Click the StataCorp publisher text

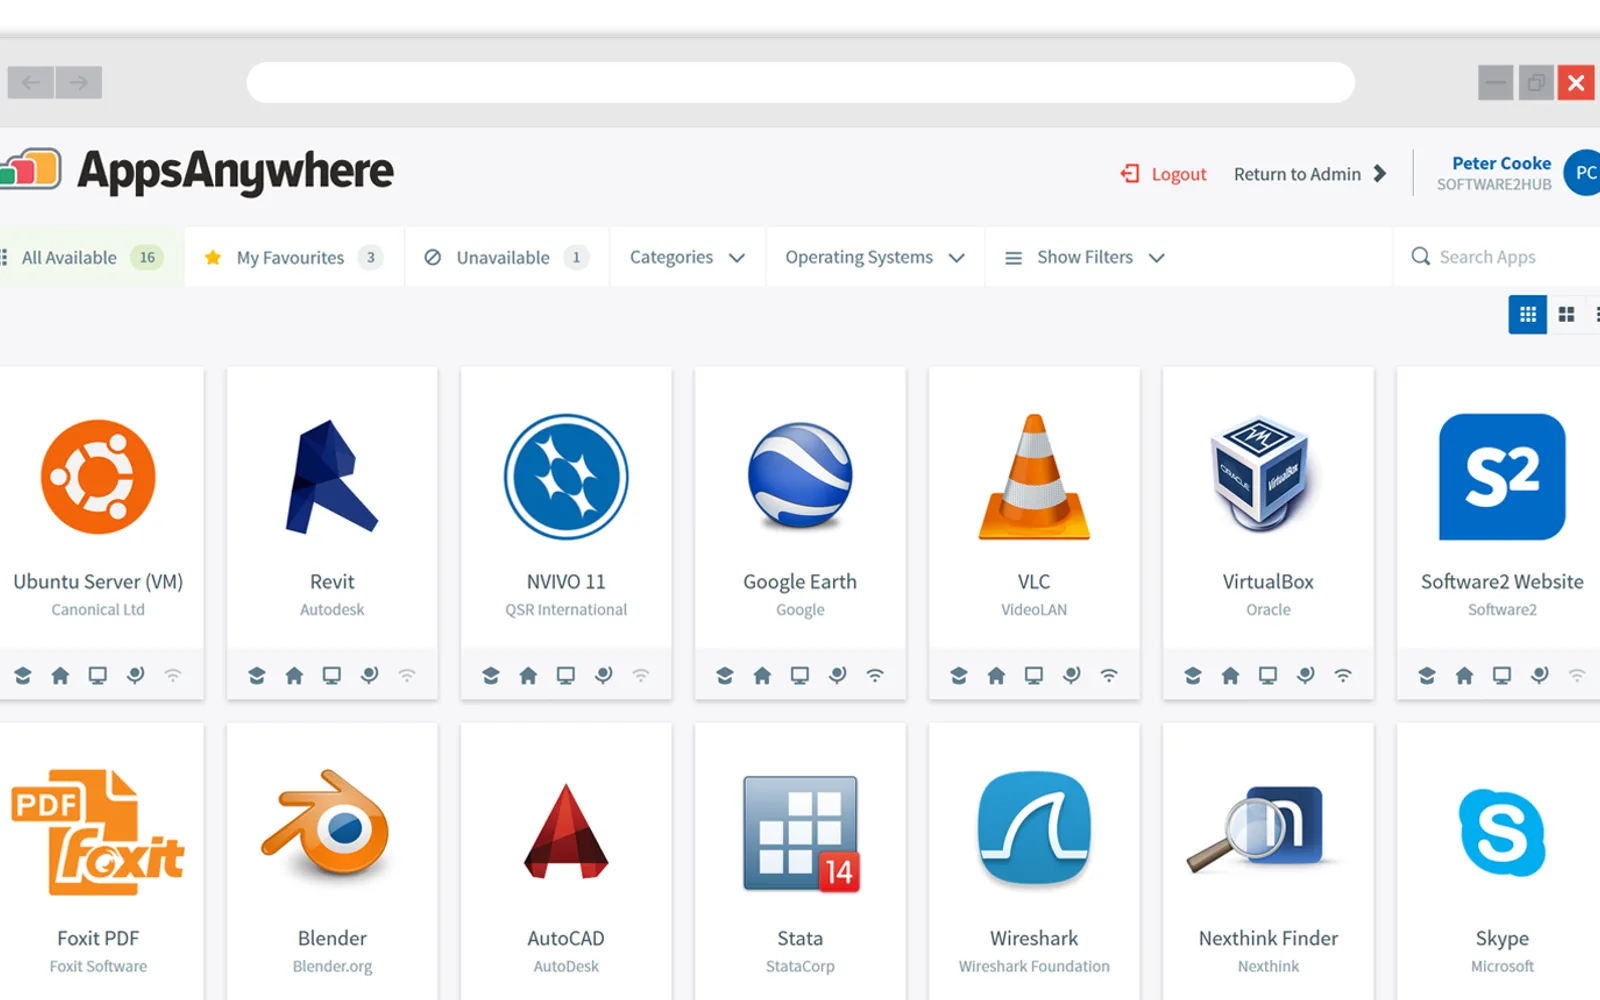click(800, 966)
